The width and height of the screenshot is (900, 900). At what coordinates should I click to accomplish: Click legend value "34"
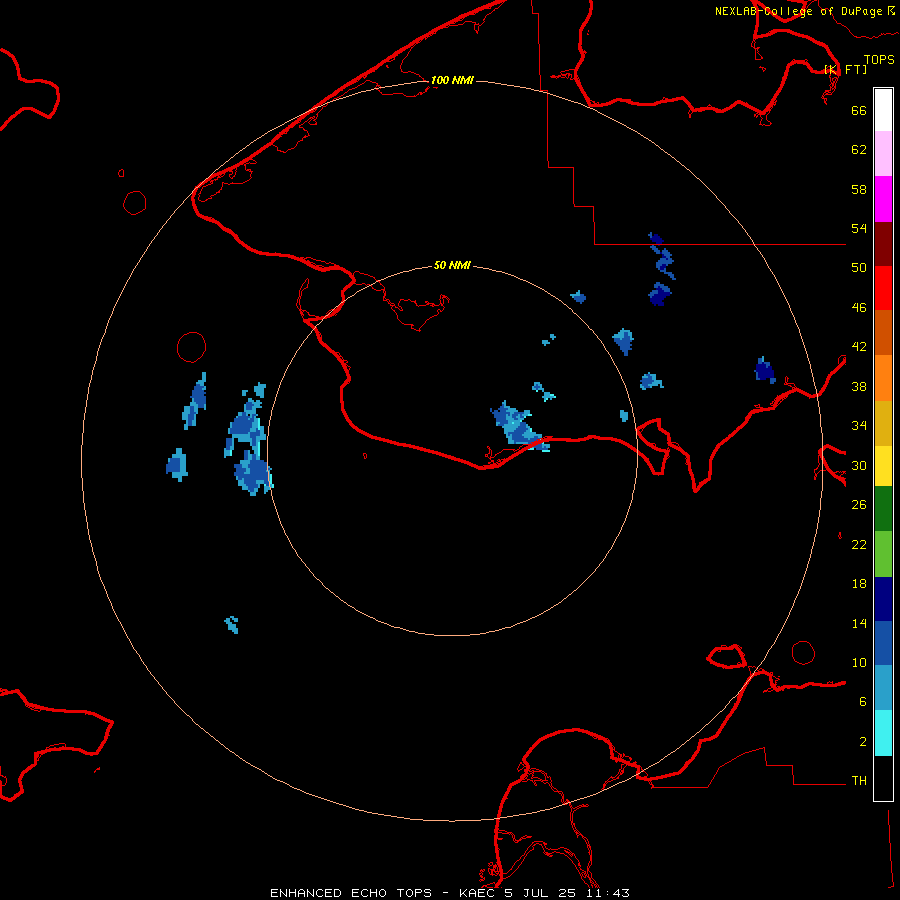(859, 426)
